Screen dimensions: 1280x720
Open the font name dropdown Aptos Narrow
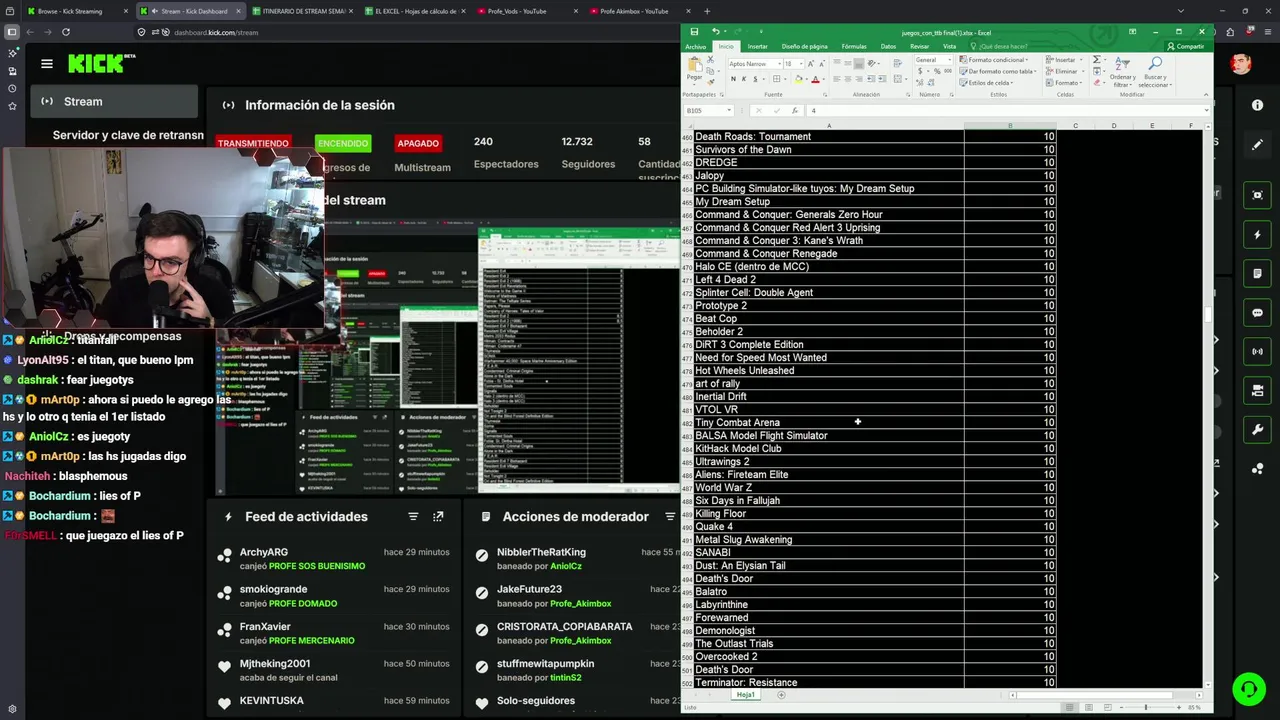coord(780,64)
